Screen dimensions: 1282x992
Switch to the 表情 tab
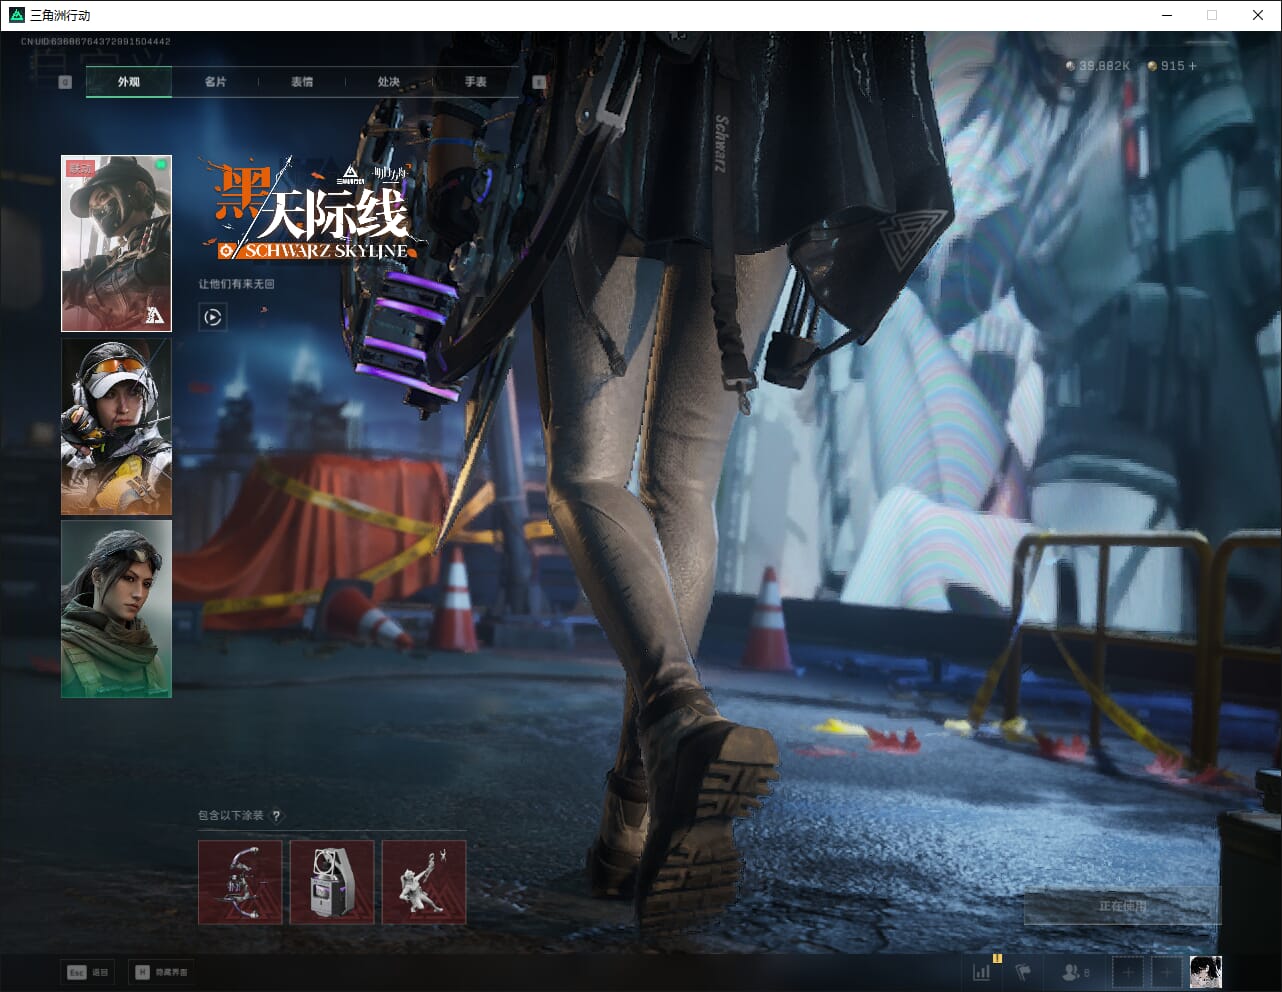302,82
